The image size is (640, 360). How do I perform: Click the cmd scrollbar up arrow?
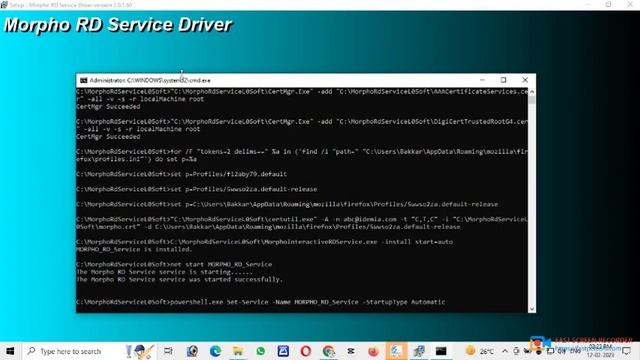(x=531, y=92)
